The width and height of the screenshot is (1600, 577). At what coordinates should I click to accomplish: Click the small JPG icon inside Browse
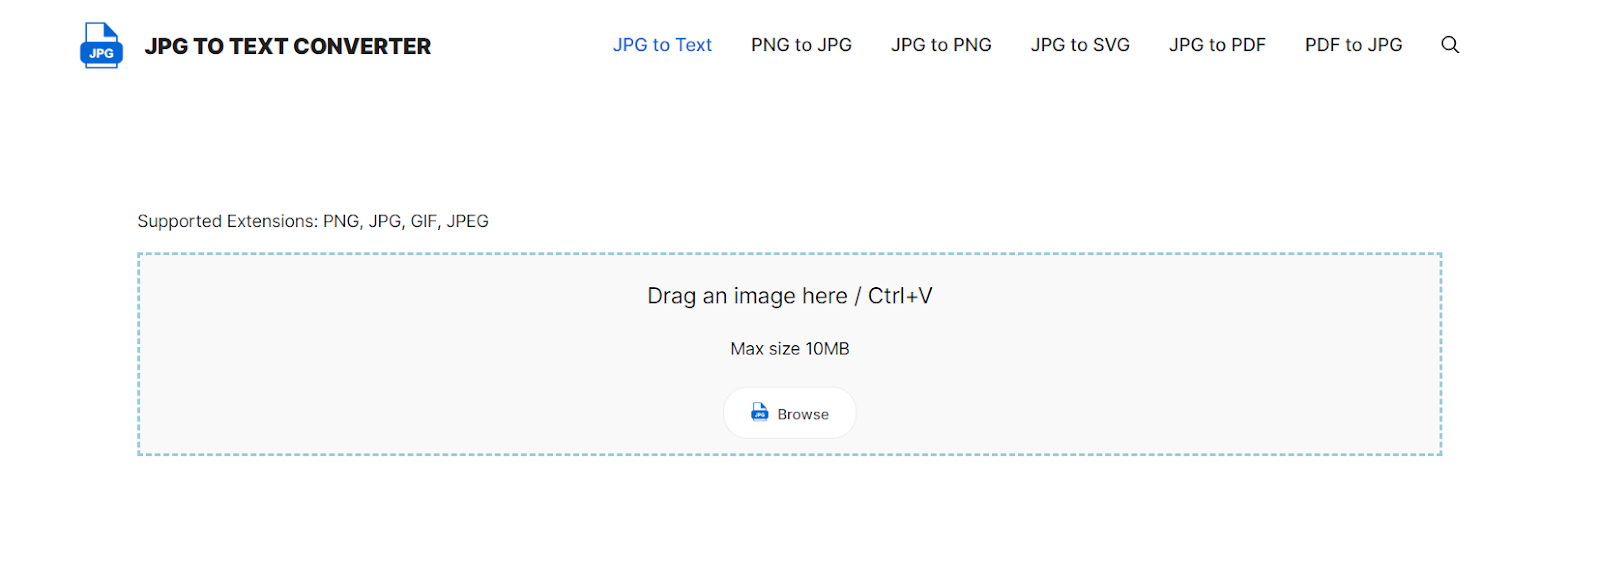pos(760,413)
